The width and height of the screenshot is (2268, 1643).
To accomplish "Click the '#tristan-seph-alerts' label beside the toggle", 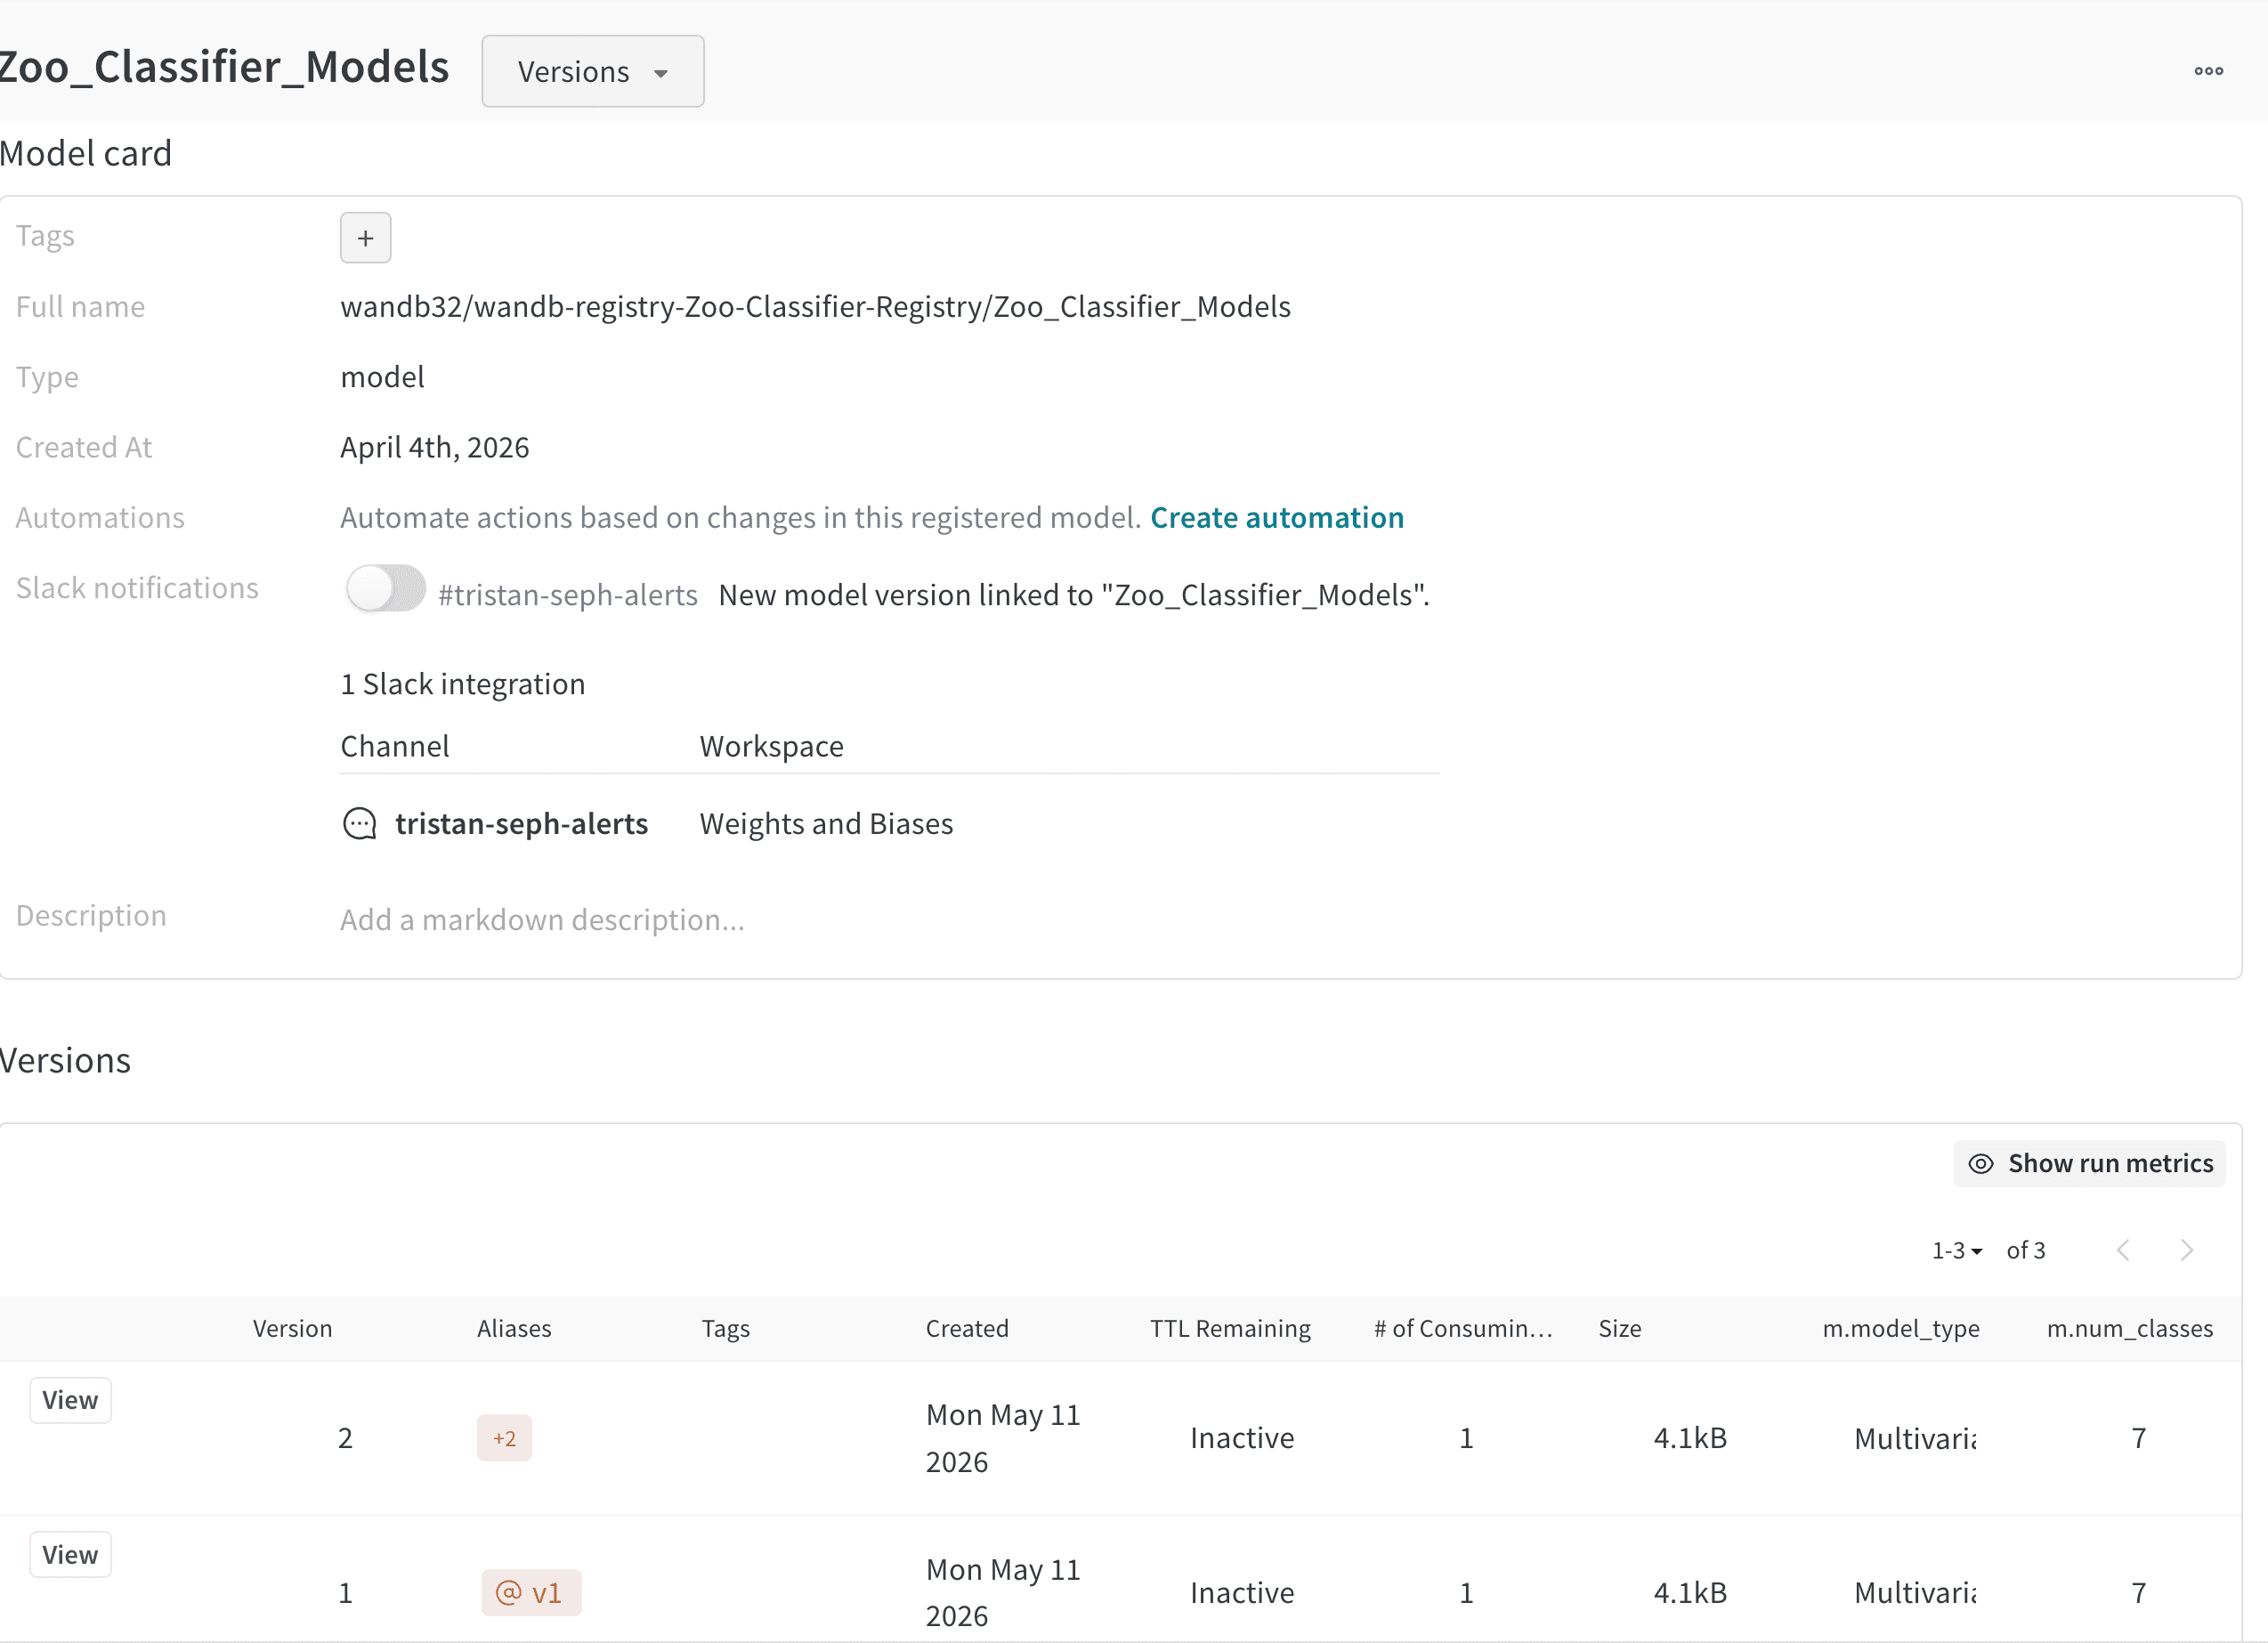I will point(567,595).
